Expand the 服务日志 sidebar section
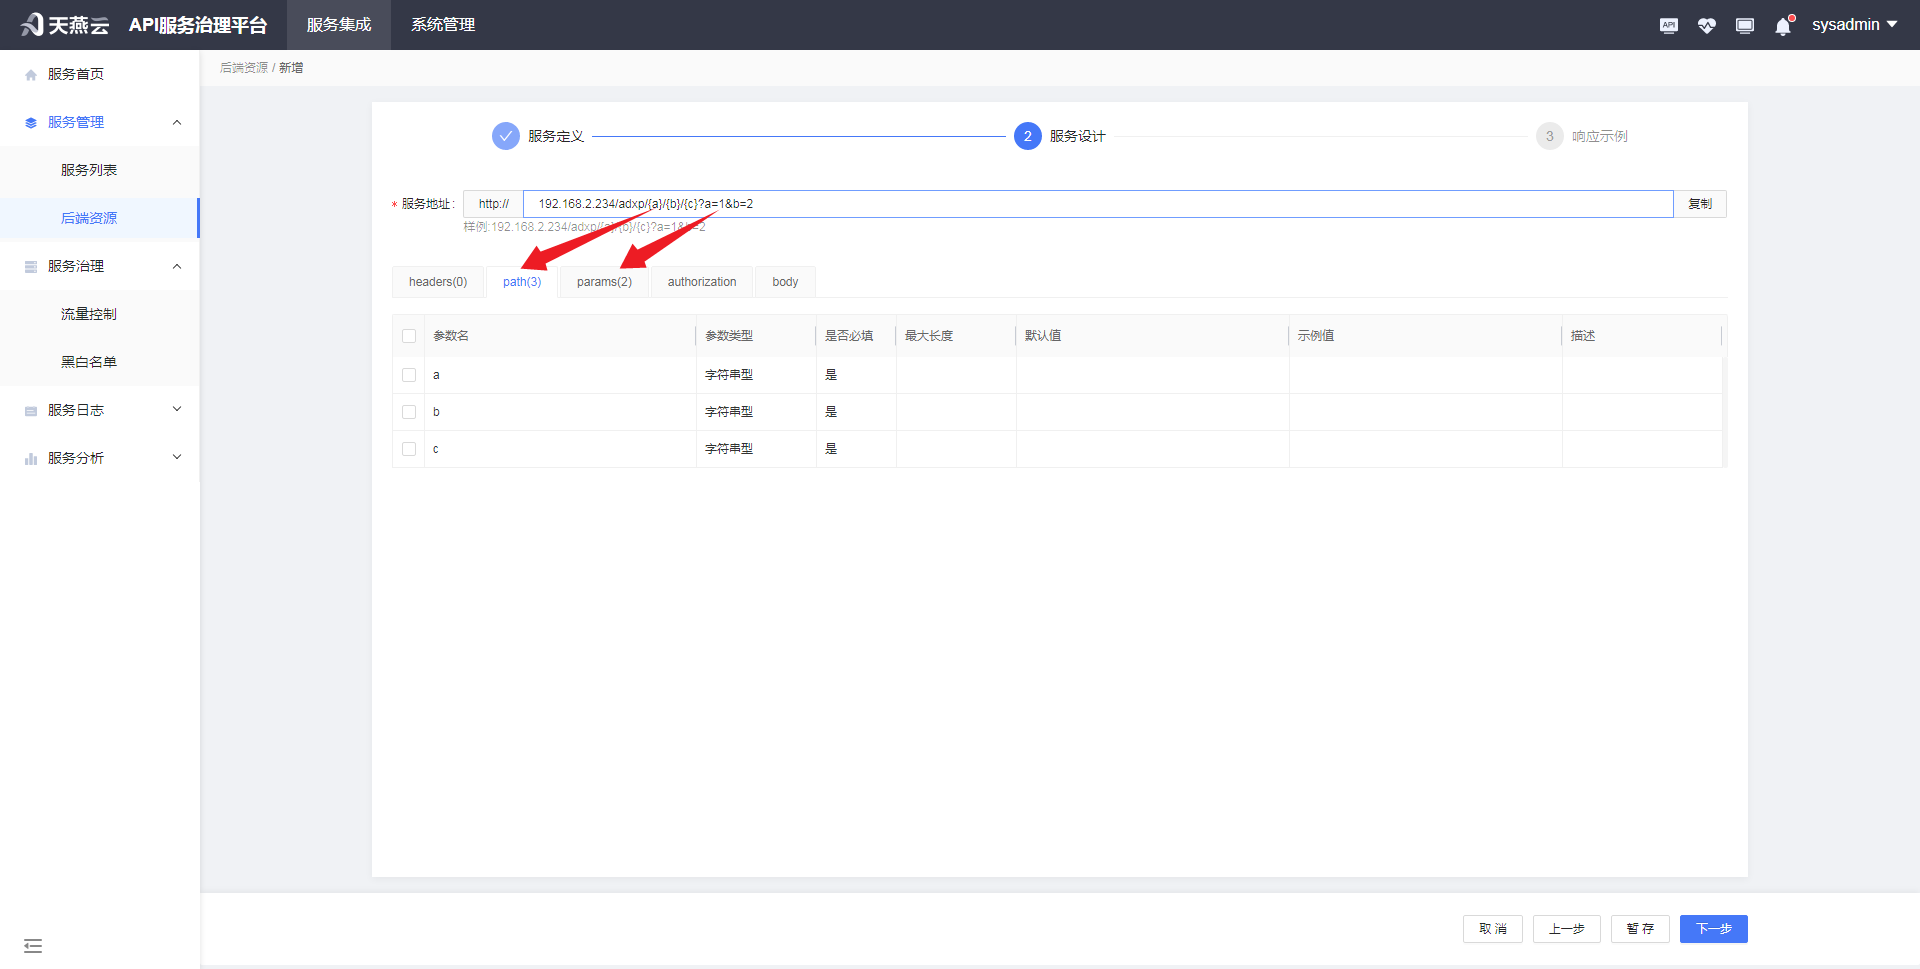This screenshot has width=1920, height=969. [177, 409]
